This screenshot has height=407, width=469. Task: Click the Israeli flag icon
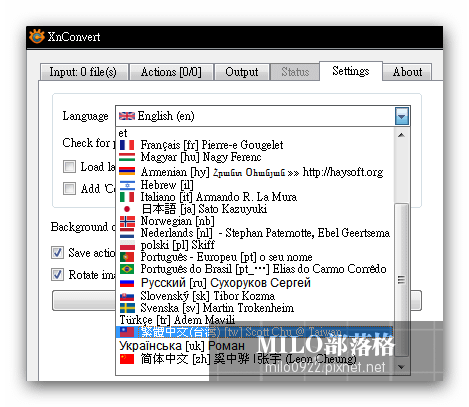(x=127, y=185)
